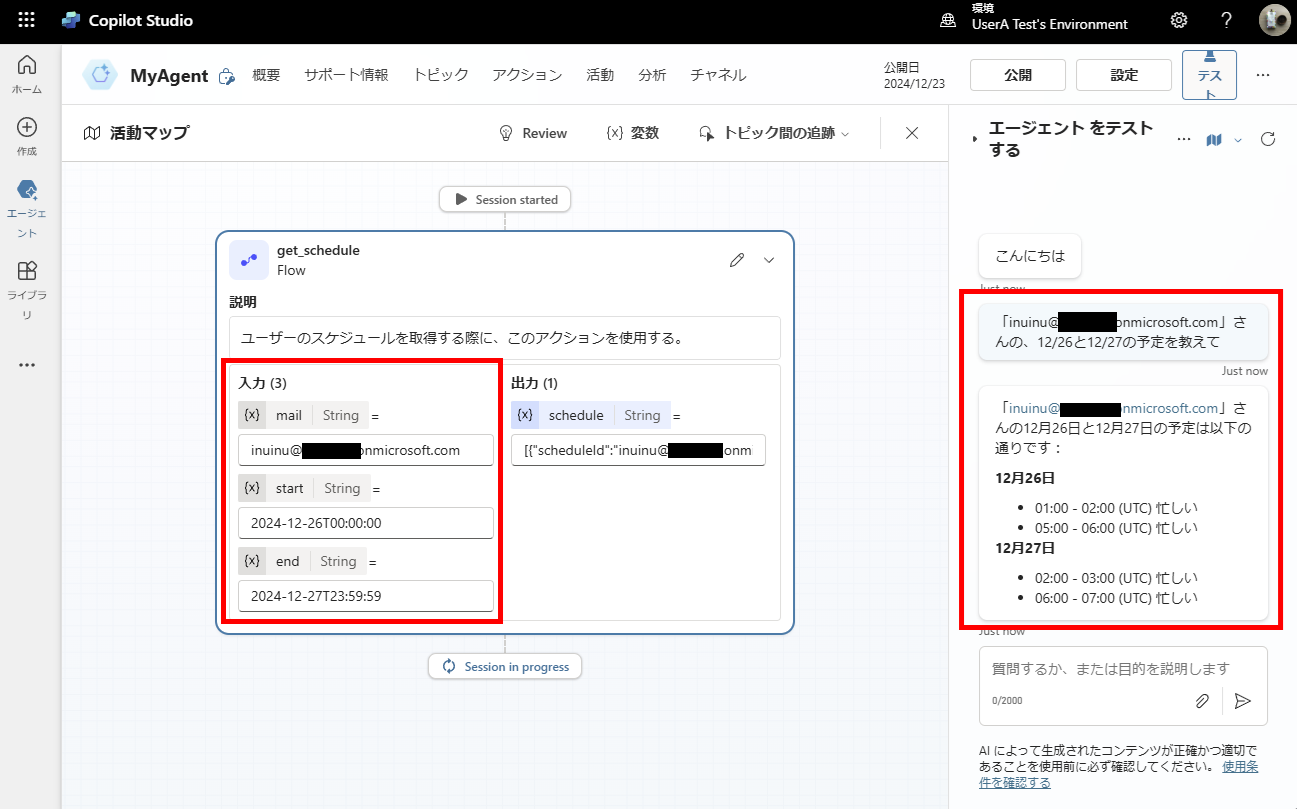The height and width of the screenshot is (809, 1297).
Task: Click the Publish button
Action: point(1018,75)
